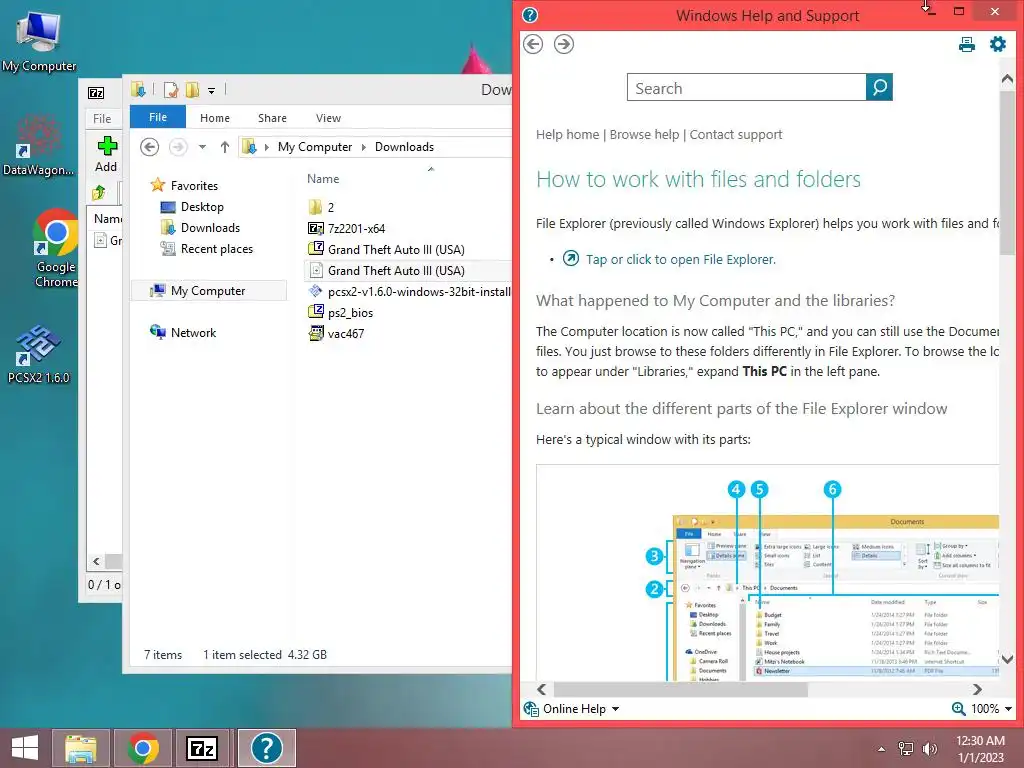Select vac467 file
1024x768 pixels.
pyautogui.click(x=336, y=333)
